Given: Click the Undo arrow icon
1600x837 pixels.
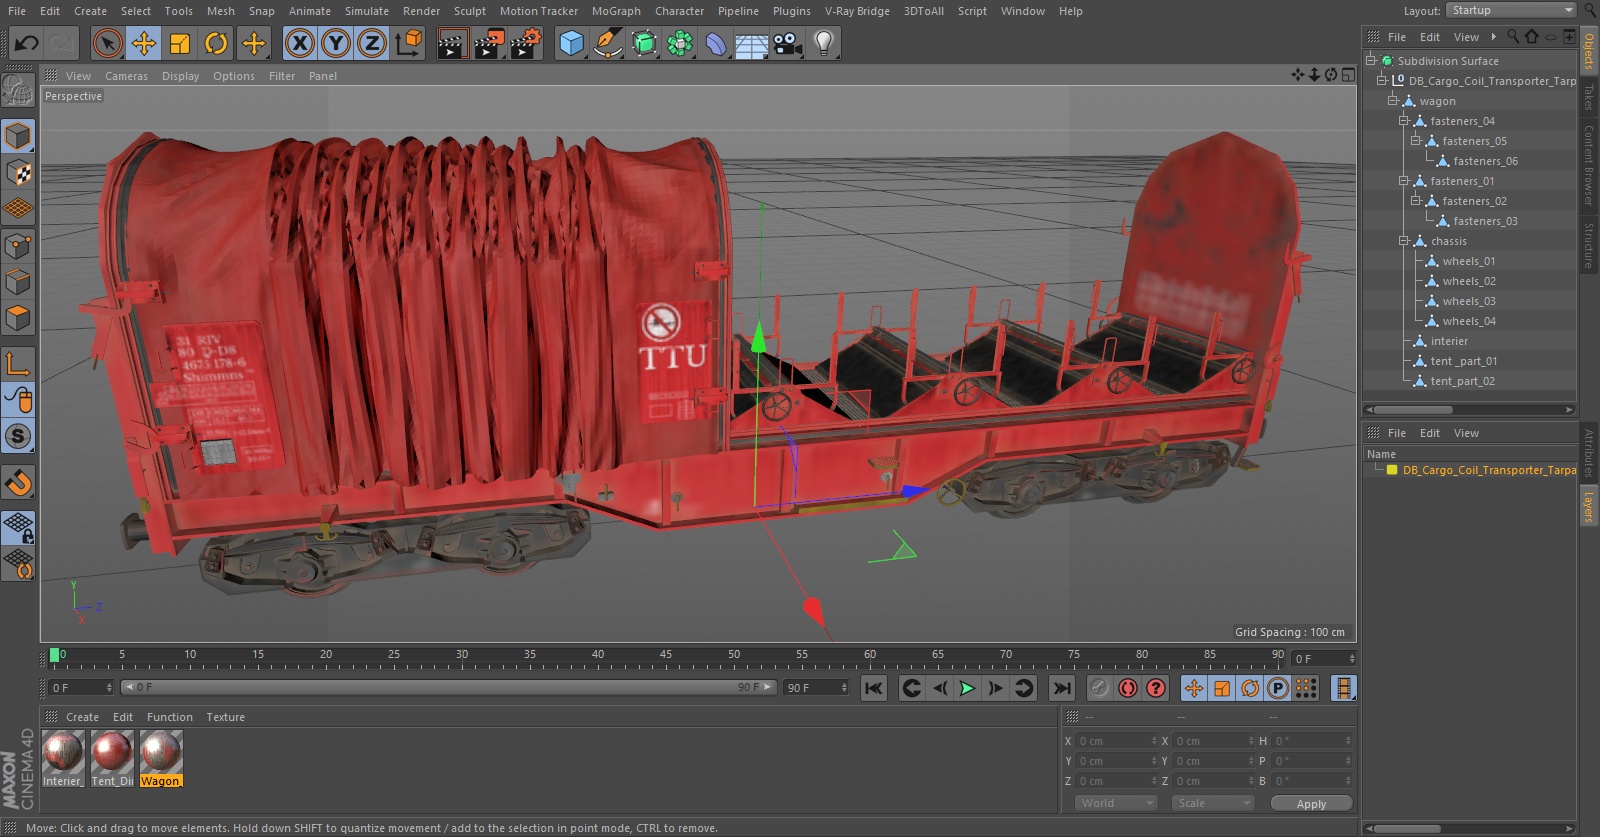Looking at the screenshot, I should [27, 43].
